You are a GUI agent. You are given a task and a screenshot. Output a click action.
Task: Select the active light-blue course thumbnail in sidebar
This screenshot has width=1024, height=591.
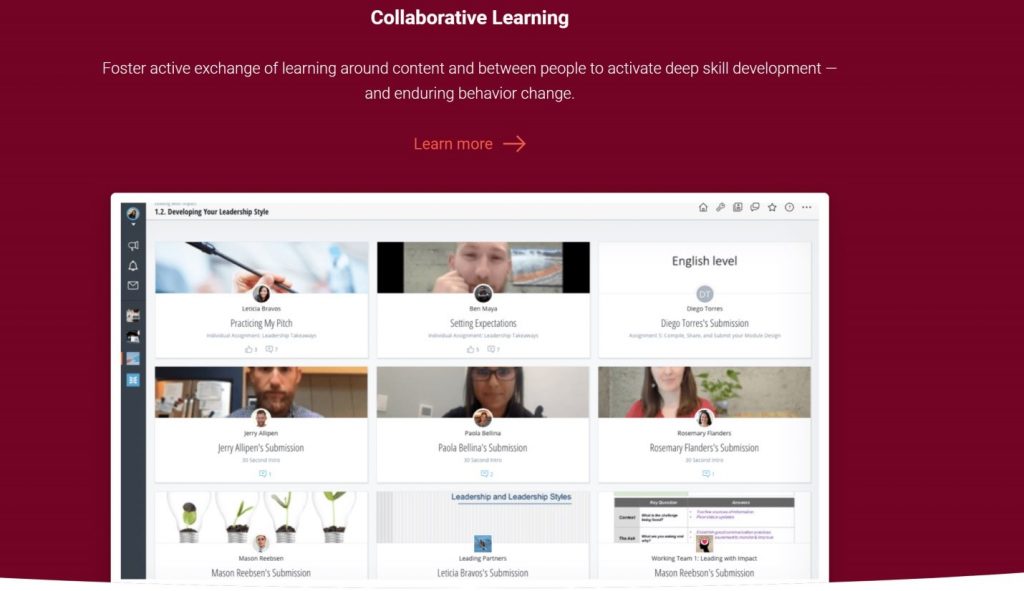click(x=133, y=359)
